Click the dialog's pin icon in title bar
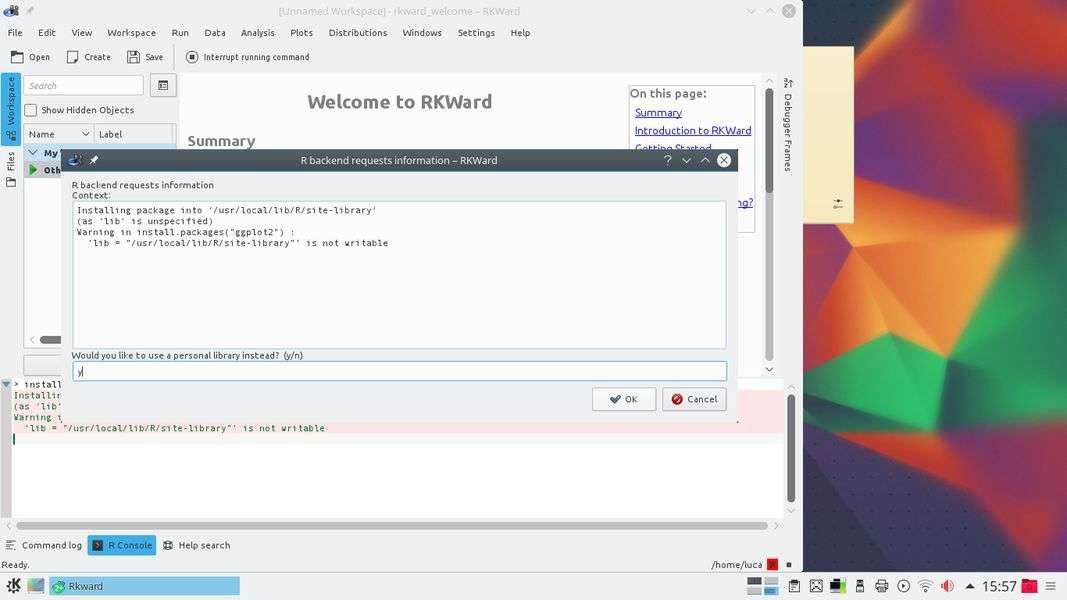Viewport: 1067px width, 600px height. (94, 160)
